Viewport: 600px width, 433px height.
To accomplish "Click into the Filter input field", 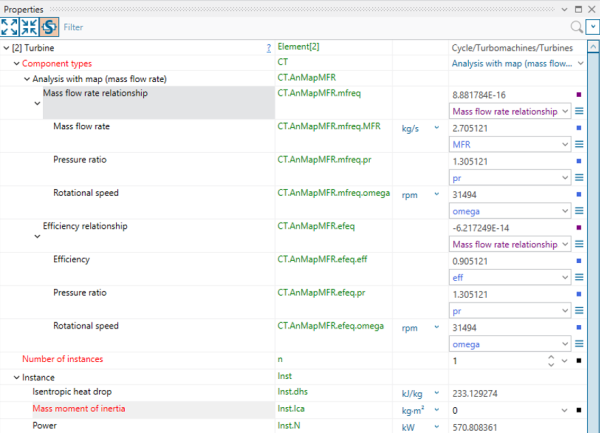I will [x=314, y=27].
